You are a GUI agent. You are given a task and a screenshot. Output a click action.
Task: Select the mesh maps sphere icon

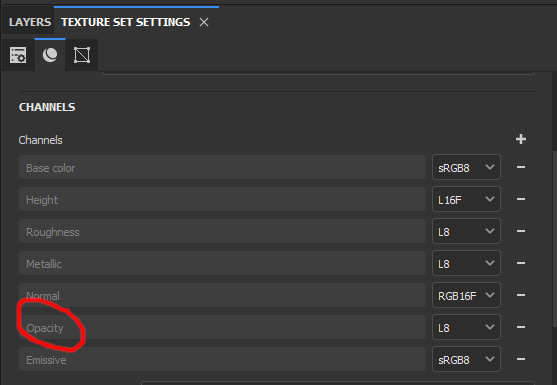(50, 55)
